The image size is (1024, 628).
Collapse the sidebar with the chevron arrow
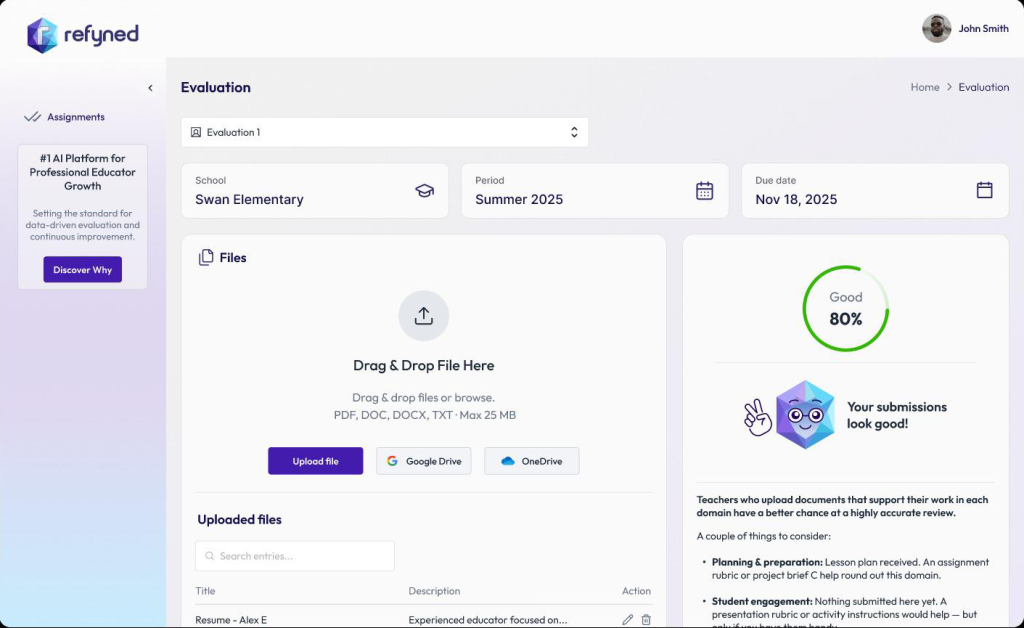pos(150,88)
